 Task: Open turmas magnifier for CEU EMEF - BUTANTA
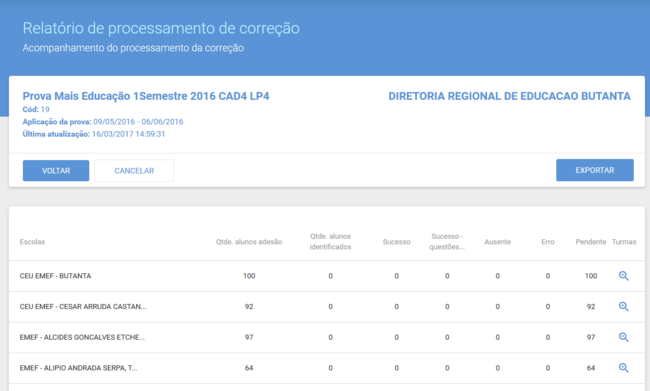click(623, 276)
